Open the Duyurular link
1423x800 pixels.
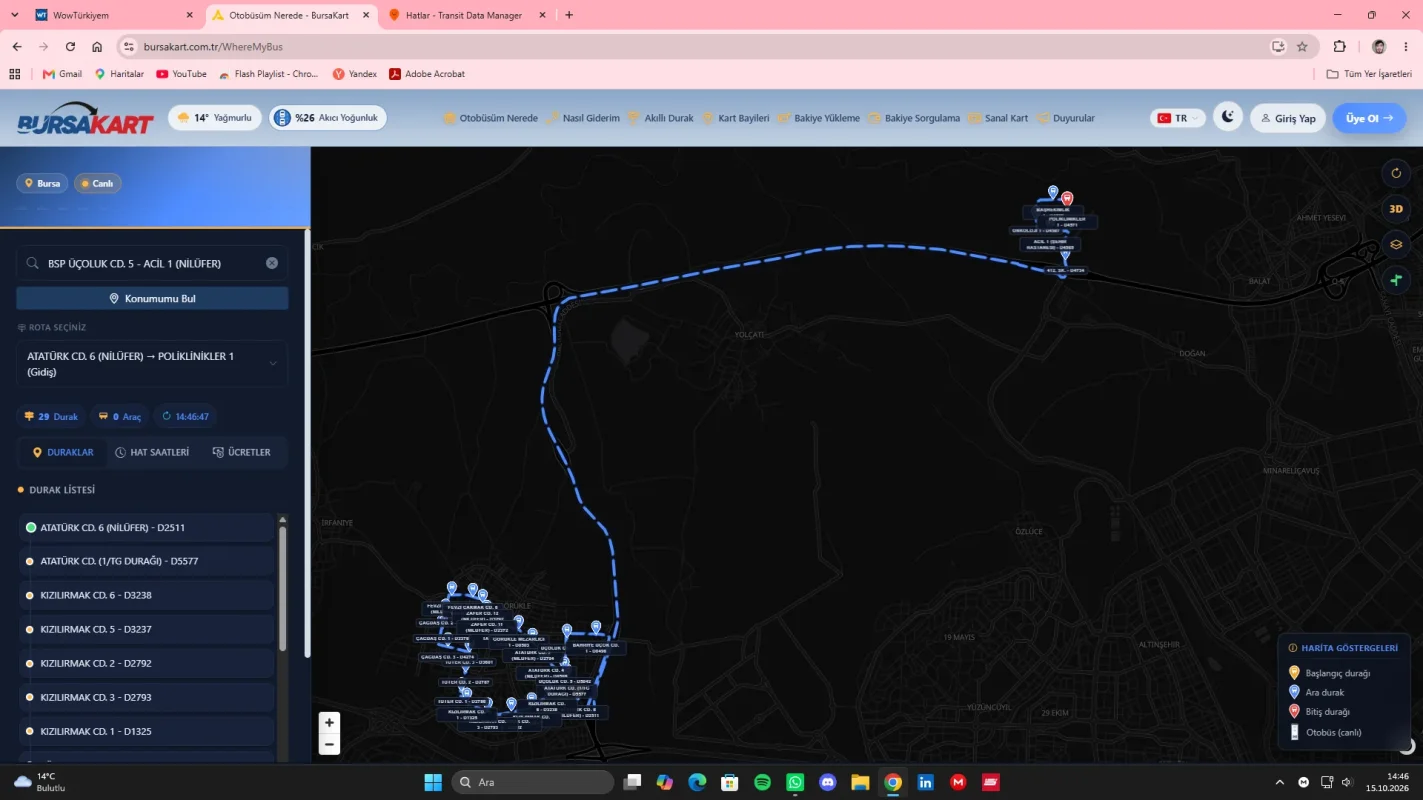pyautogui.click(x=1066, y=118)
